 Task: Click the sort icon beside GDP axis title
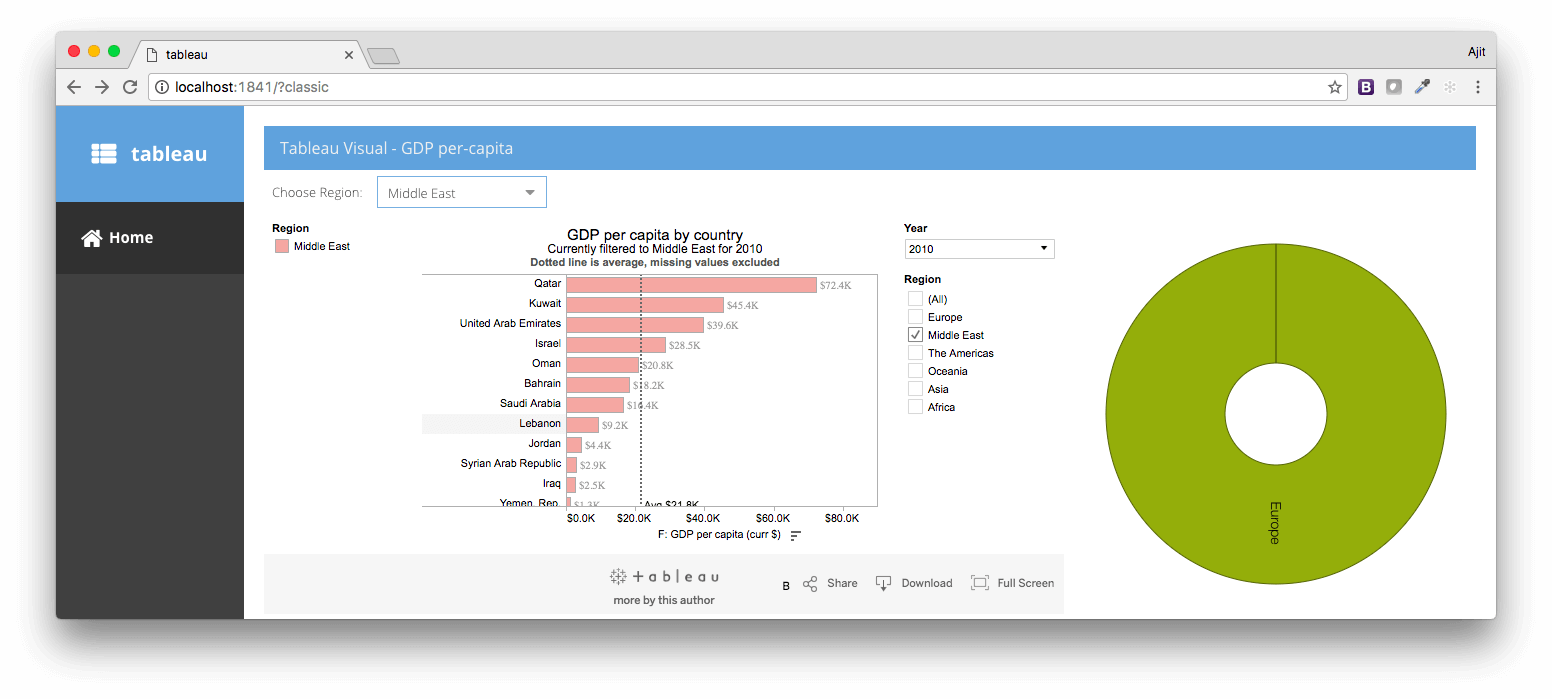pyautogui.click(x=796, y=536)
